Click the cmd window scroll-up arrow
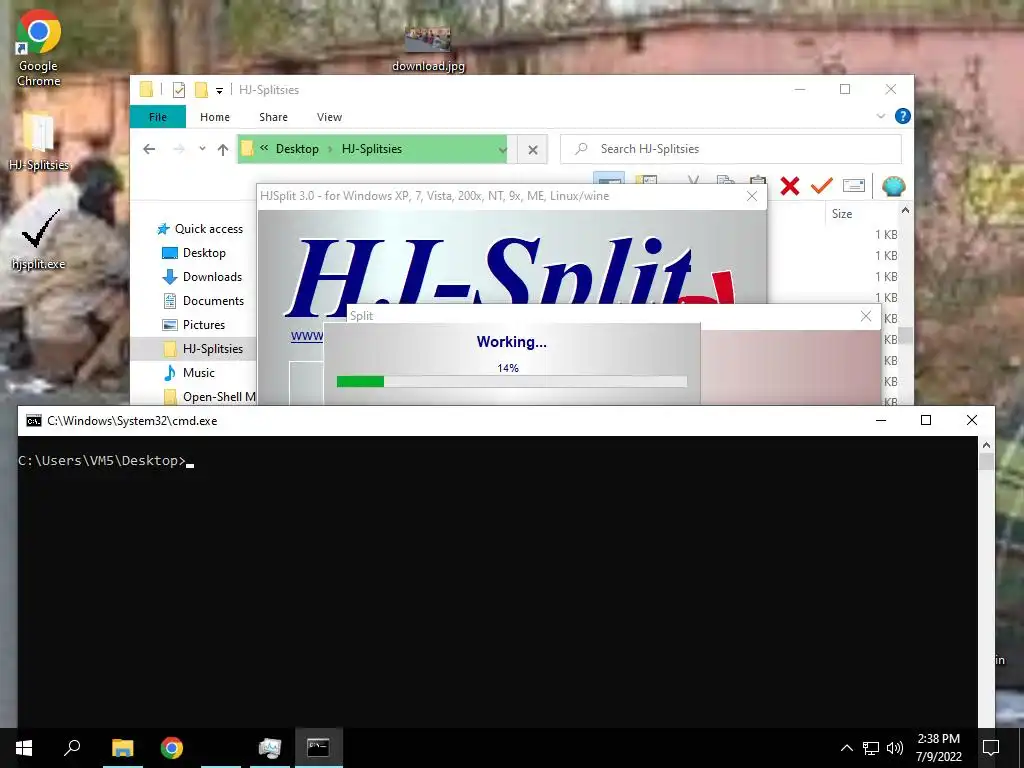 (986, 445)
